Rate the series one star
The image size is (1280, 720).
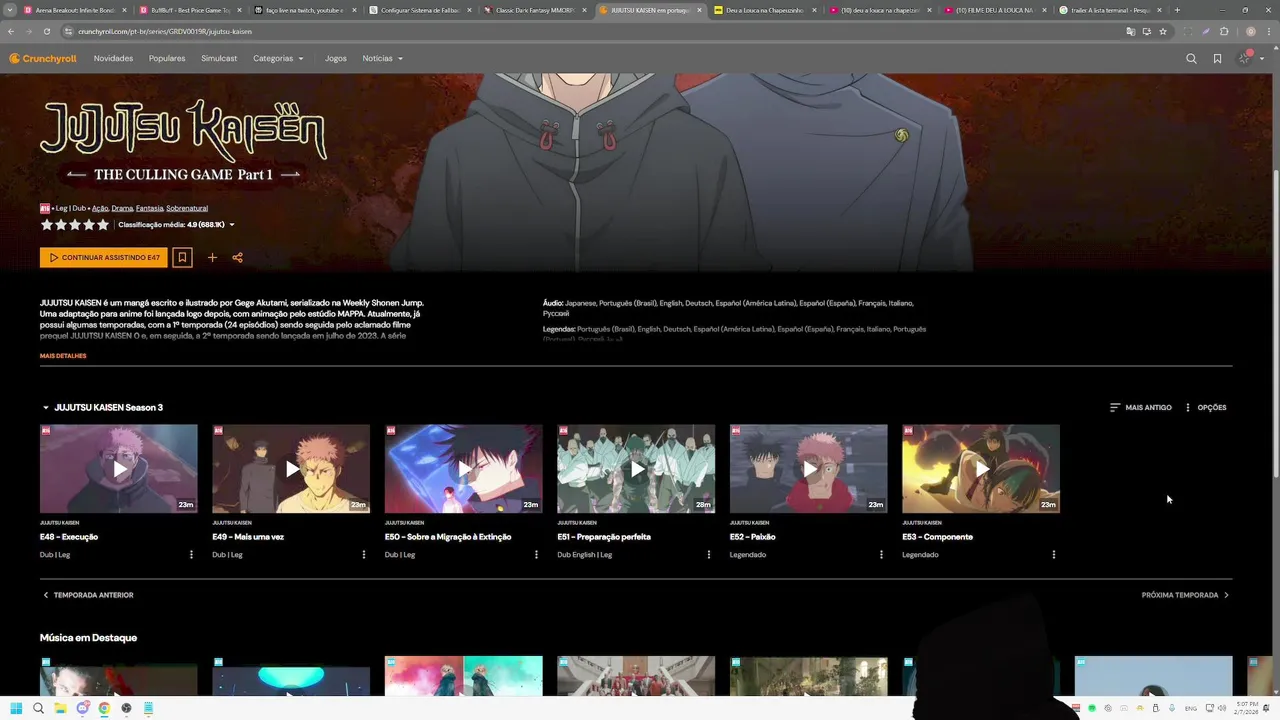point(47,225)
